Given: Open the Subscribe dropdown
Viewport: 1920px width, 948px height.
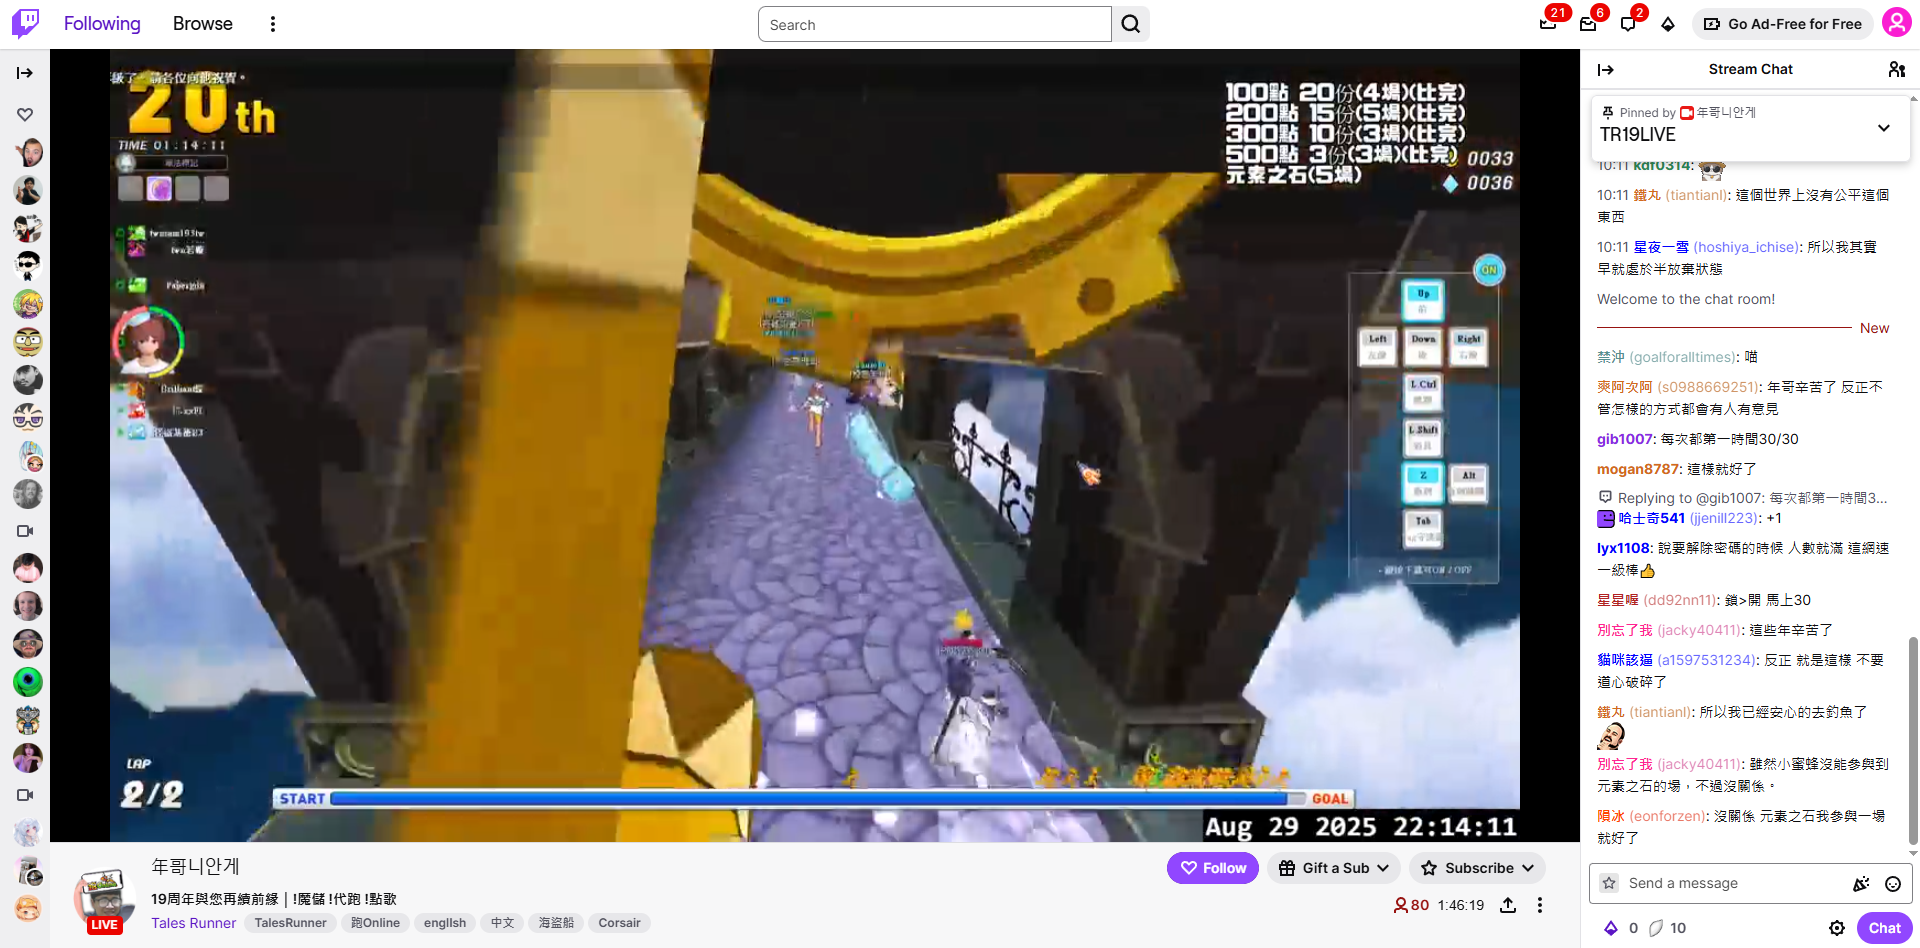Looking at the screenshot, I should point(1477,868).
